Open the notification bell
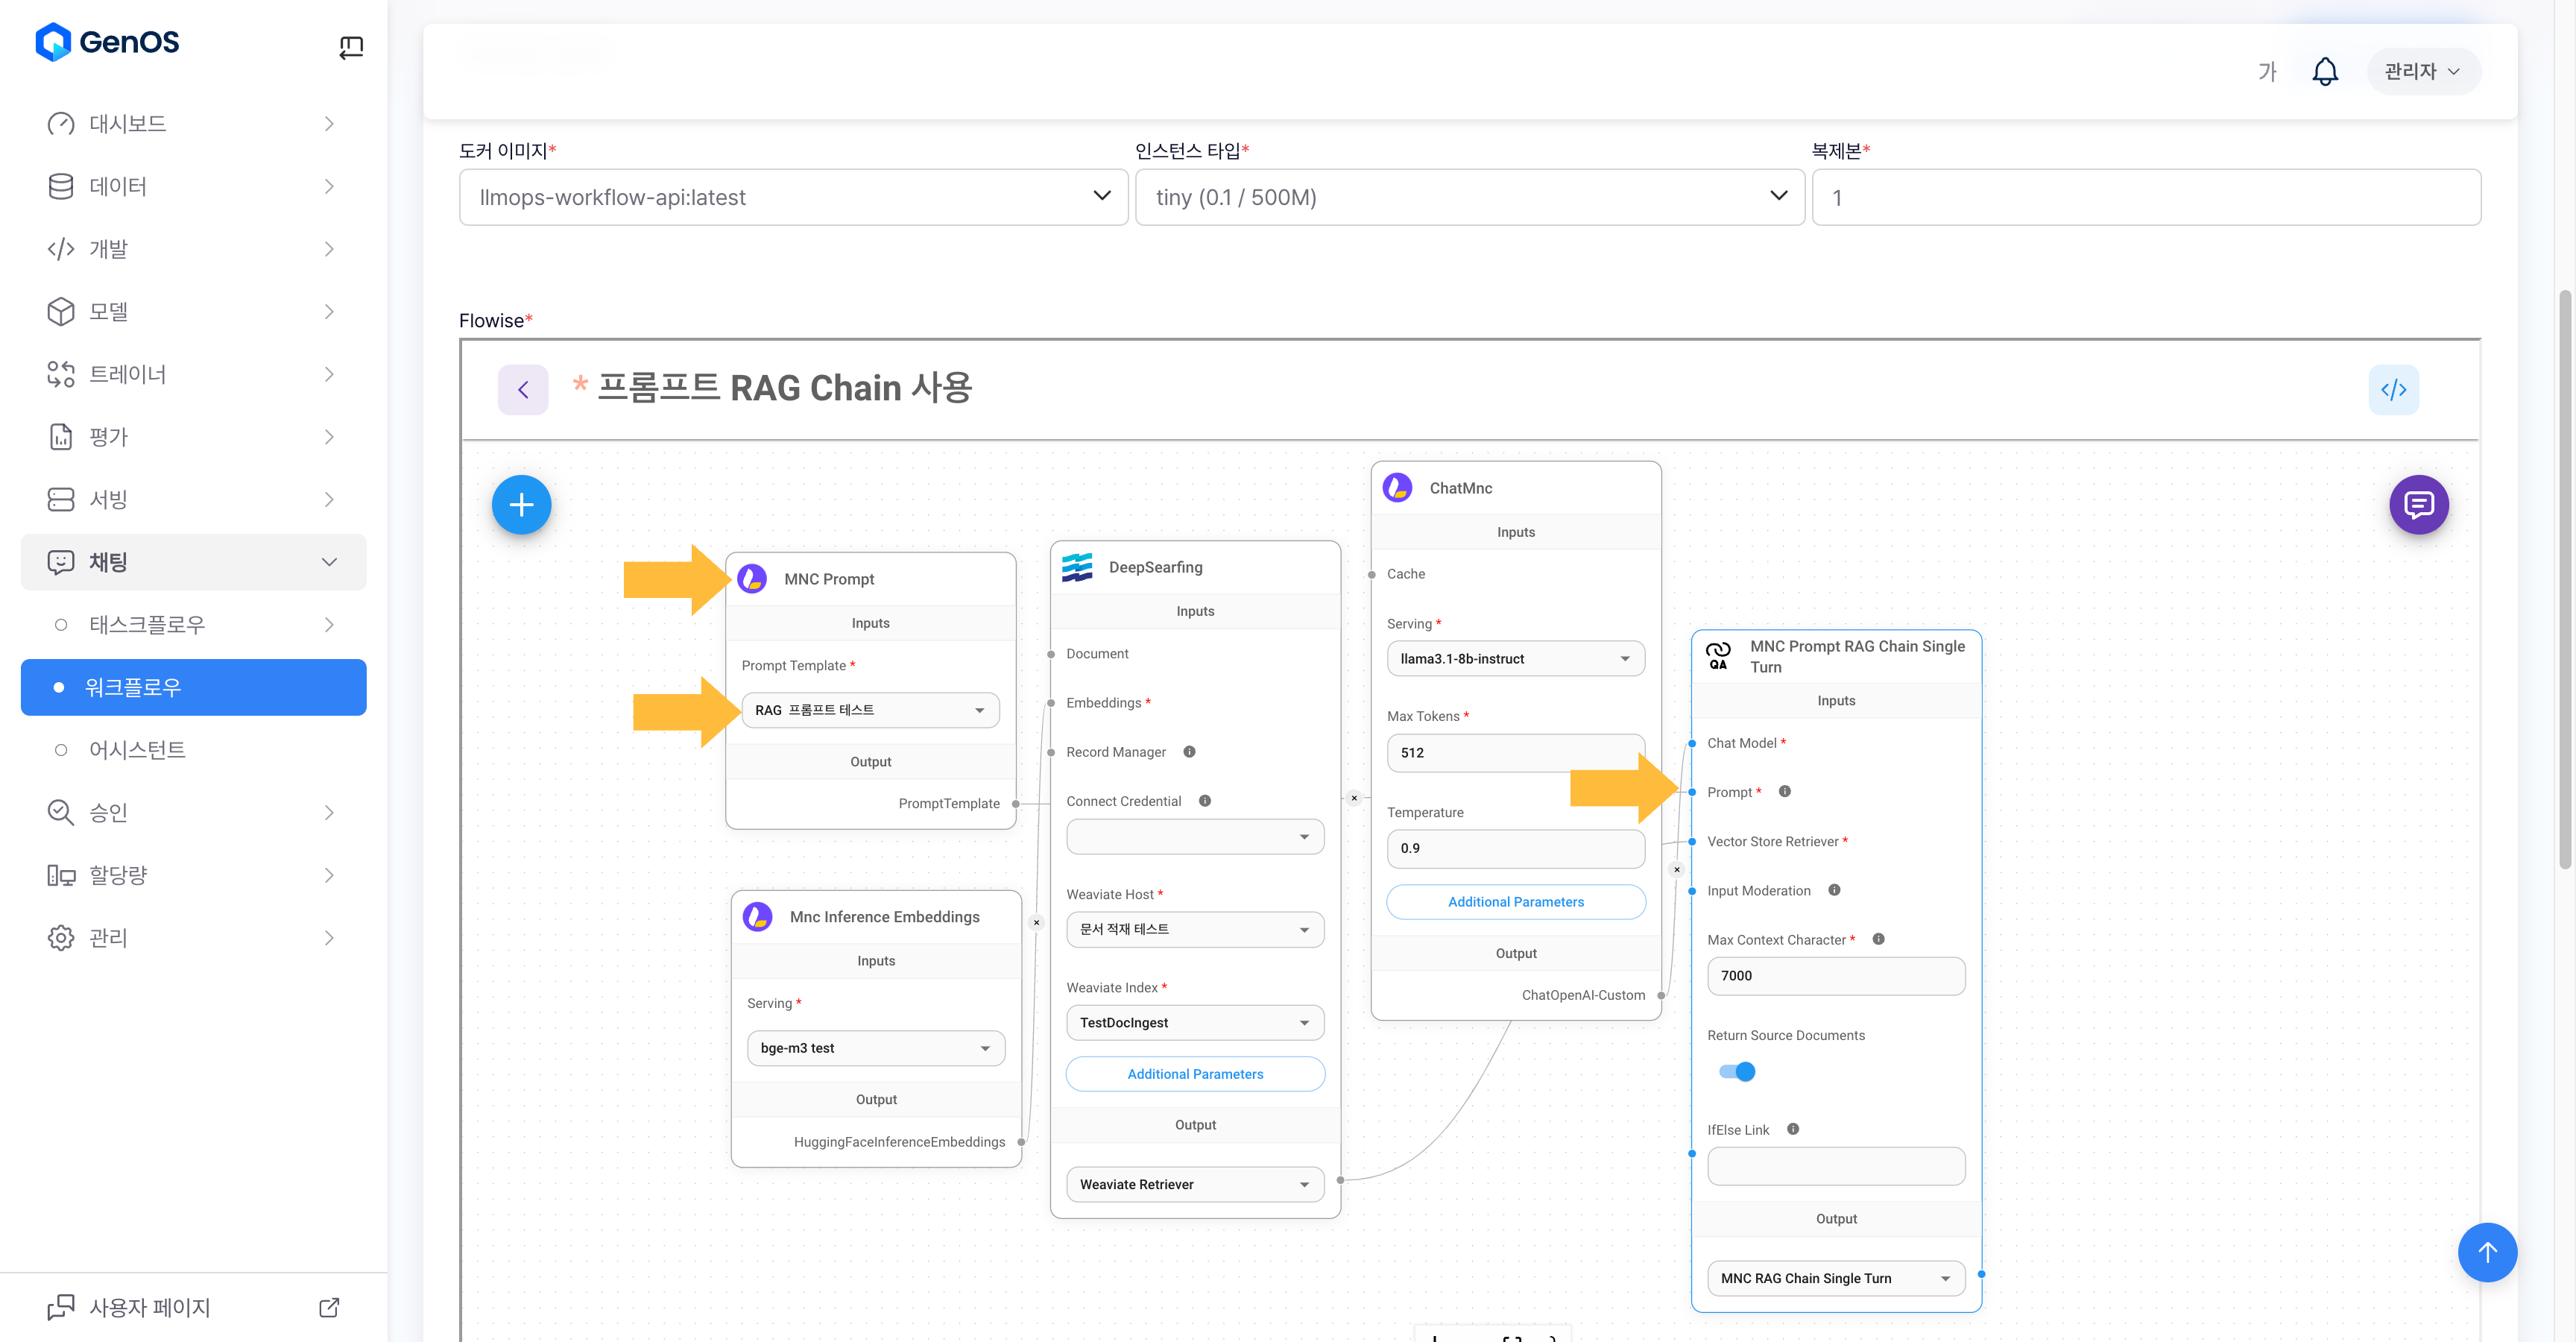This screenshot has height=1342, width=2576. click(2325, 72)
